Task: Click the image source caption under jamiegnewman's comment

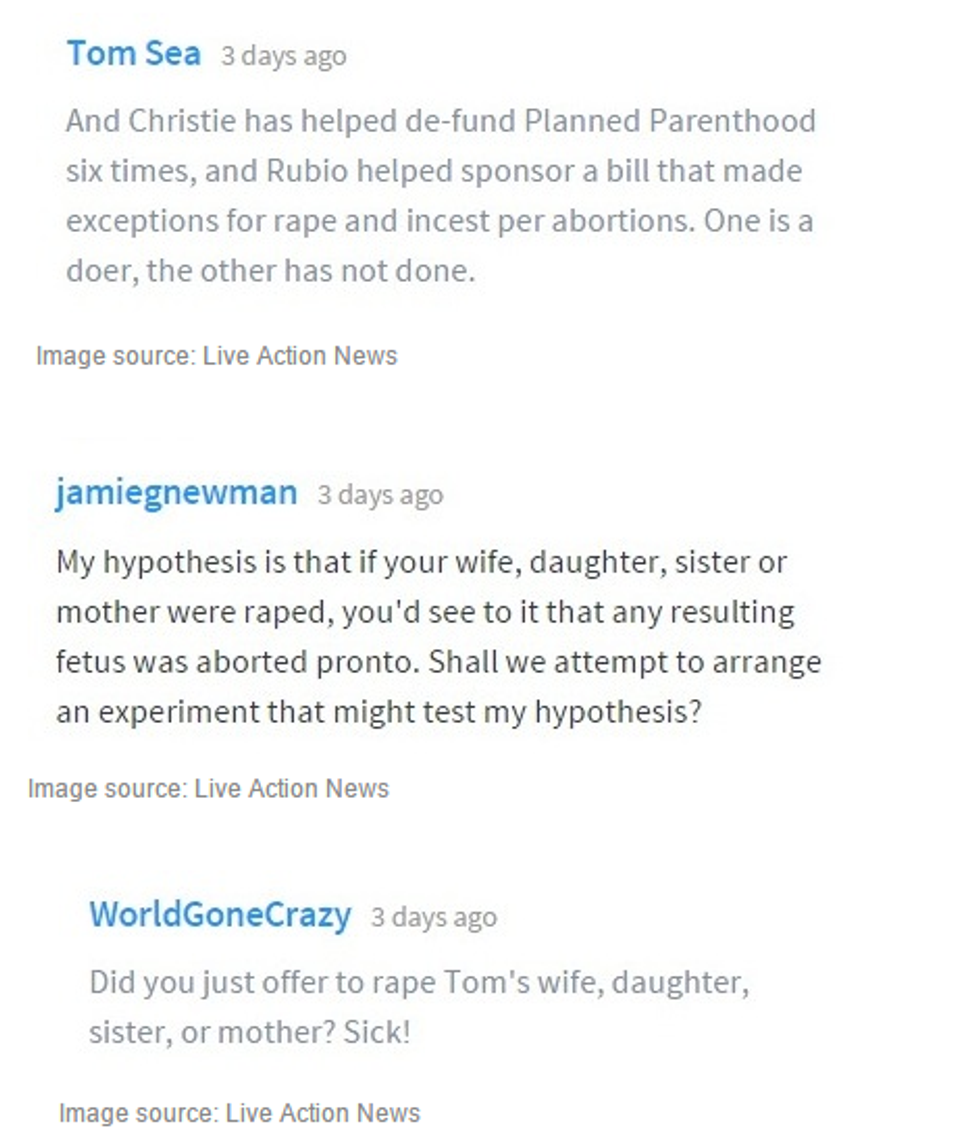Action: coord(208,788)
